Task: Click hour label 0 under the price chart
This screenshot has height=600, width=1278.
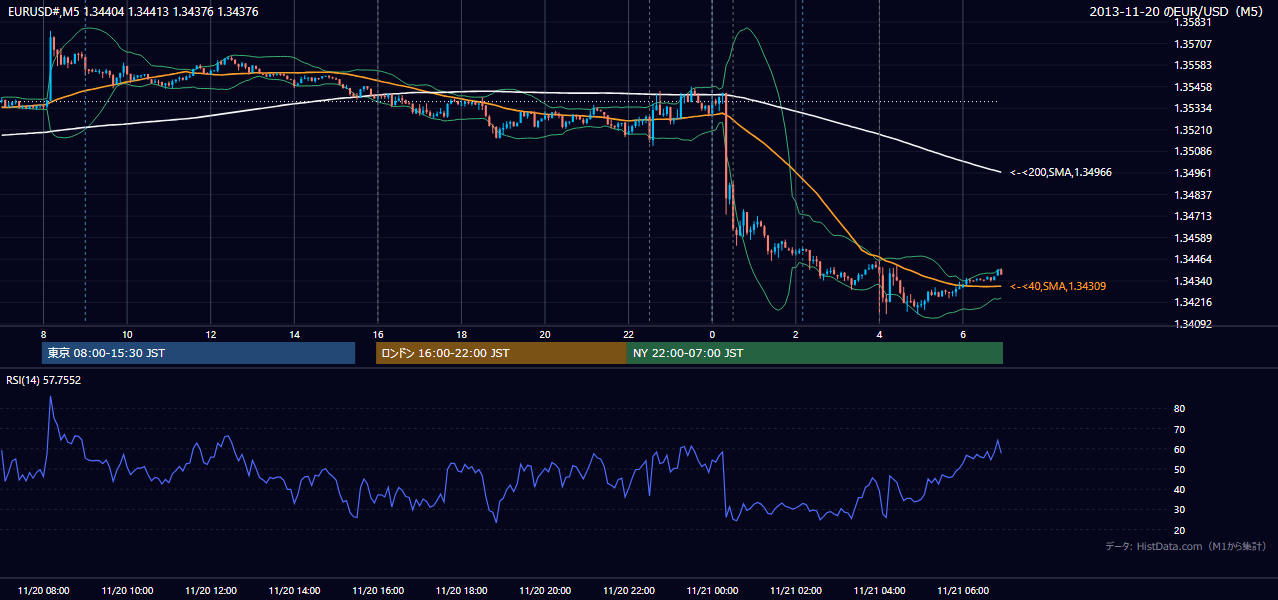Action: (712, 334)
